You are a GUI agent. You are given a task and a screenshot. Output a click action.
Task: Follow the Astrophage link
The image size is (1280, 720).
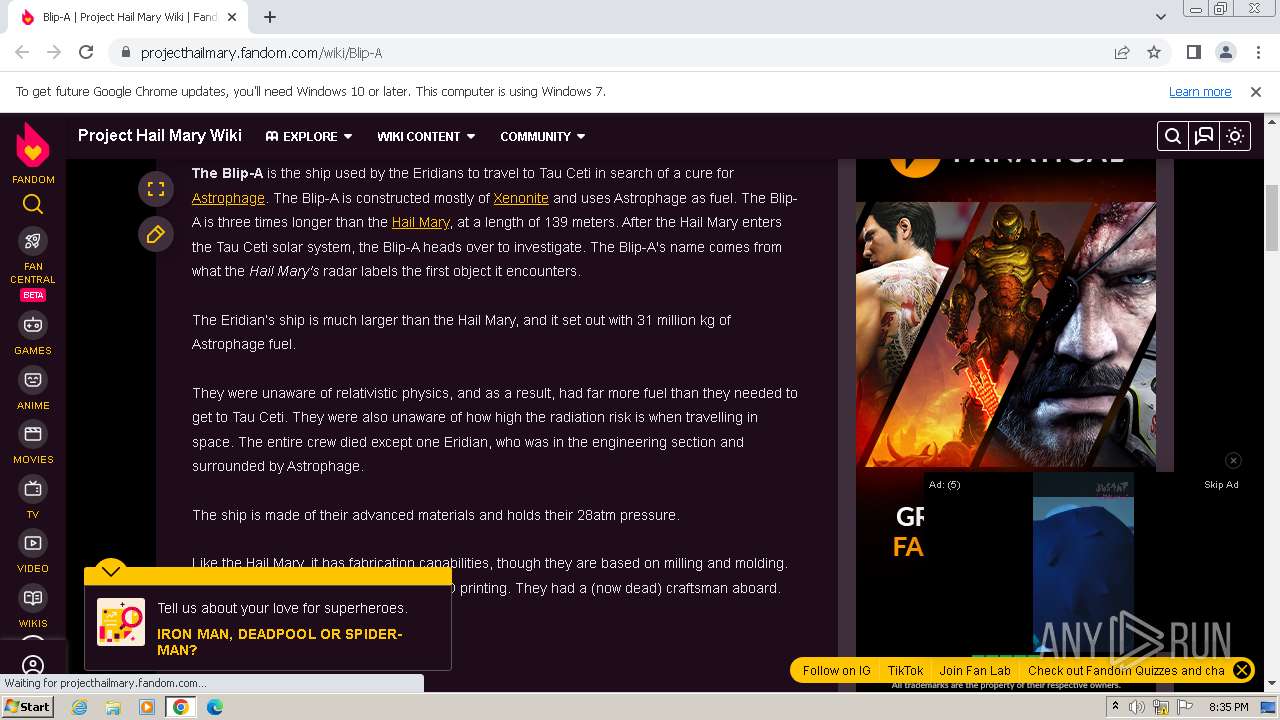(x=228, y=198)
